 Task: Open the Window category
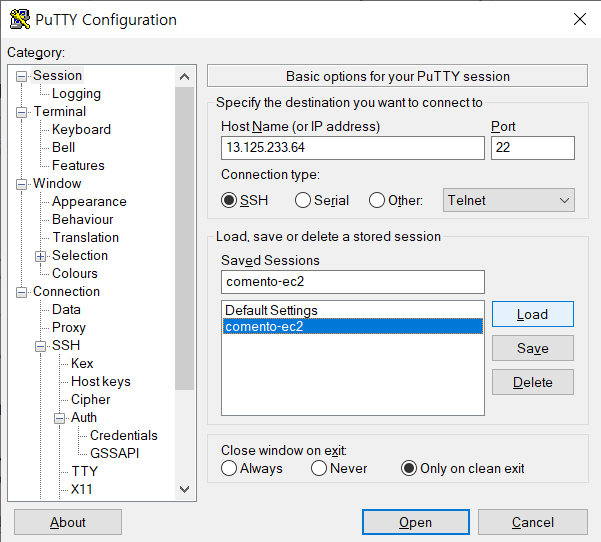point(57,184)
